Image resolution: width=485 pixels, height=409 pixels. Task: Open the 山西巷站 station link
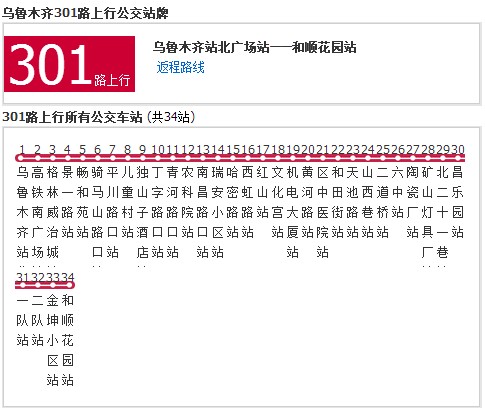[x=367, y=202]
